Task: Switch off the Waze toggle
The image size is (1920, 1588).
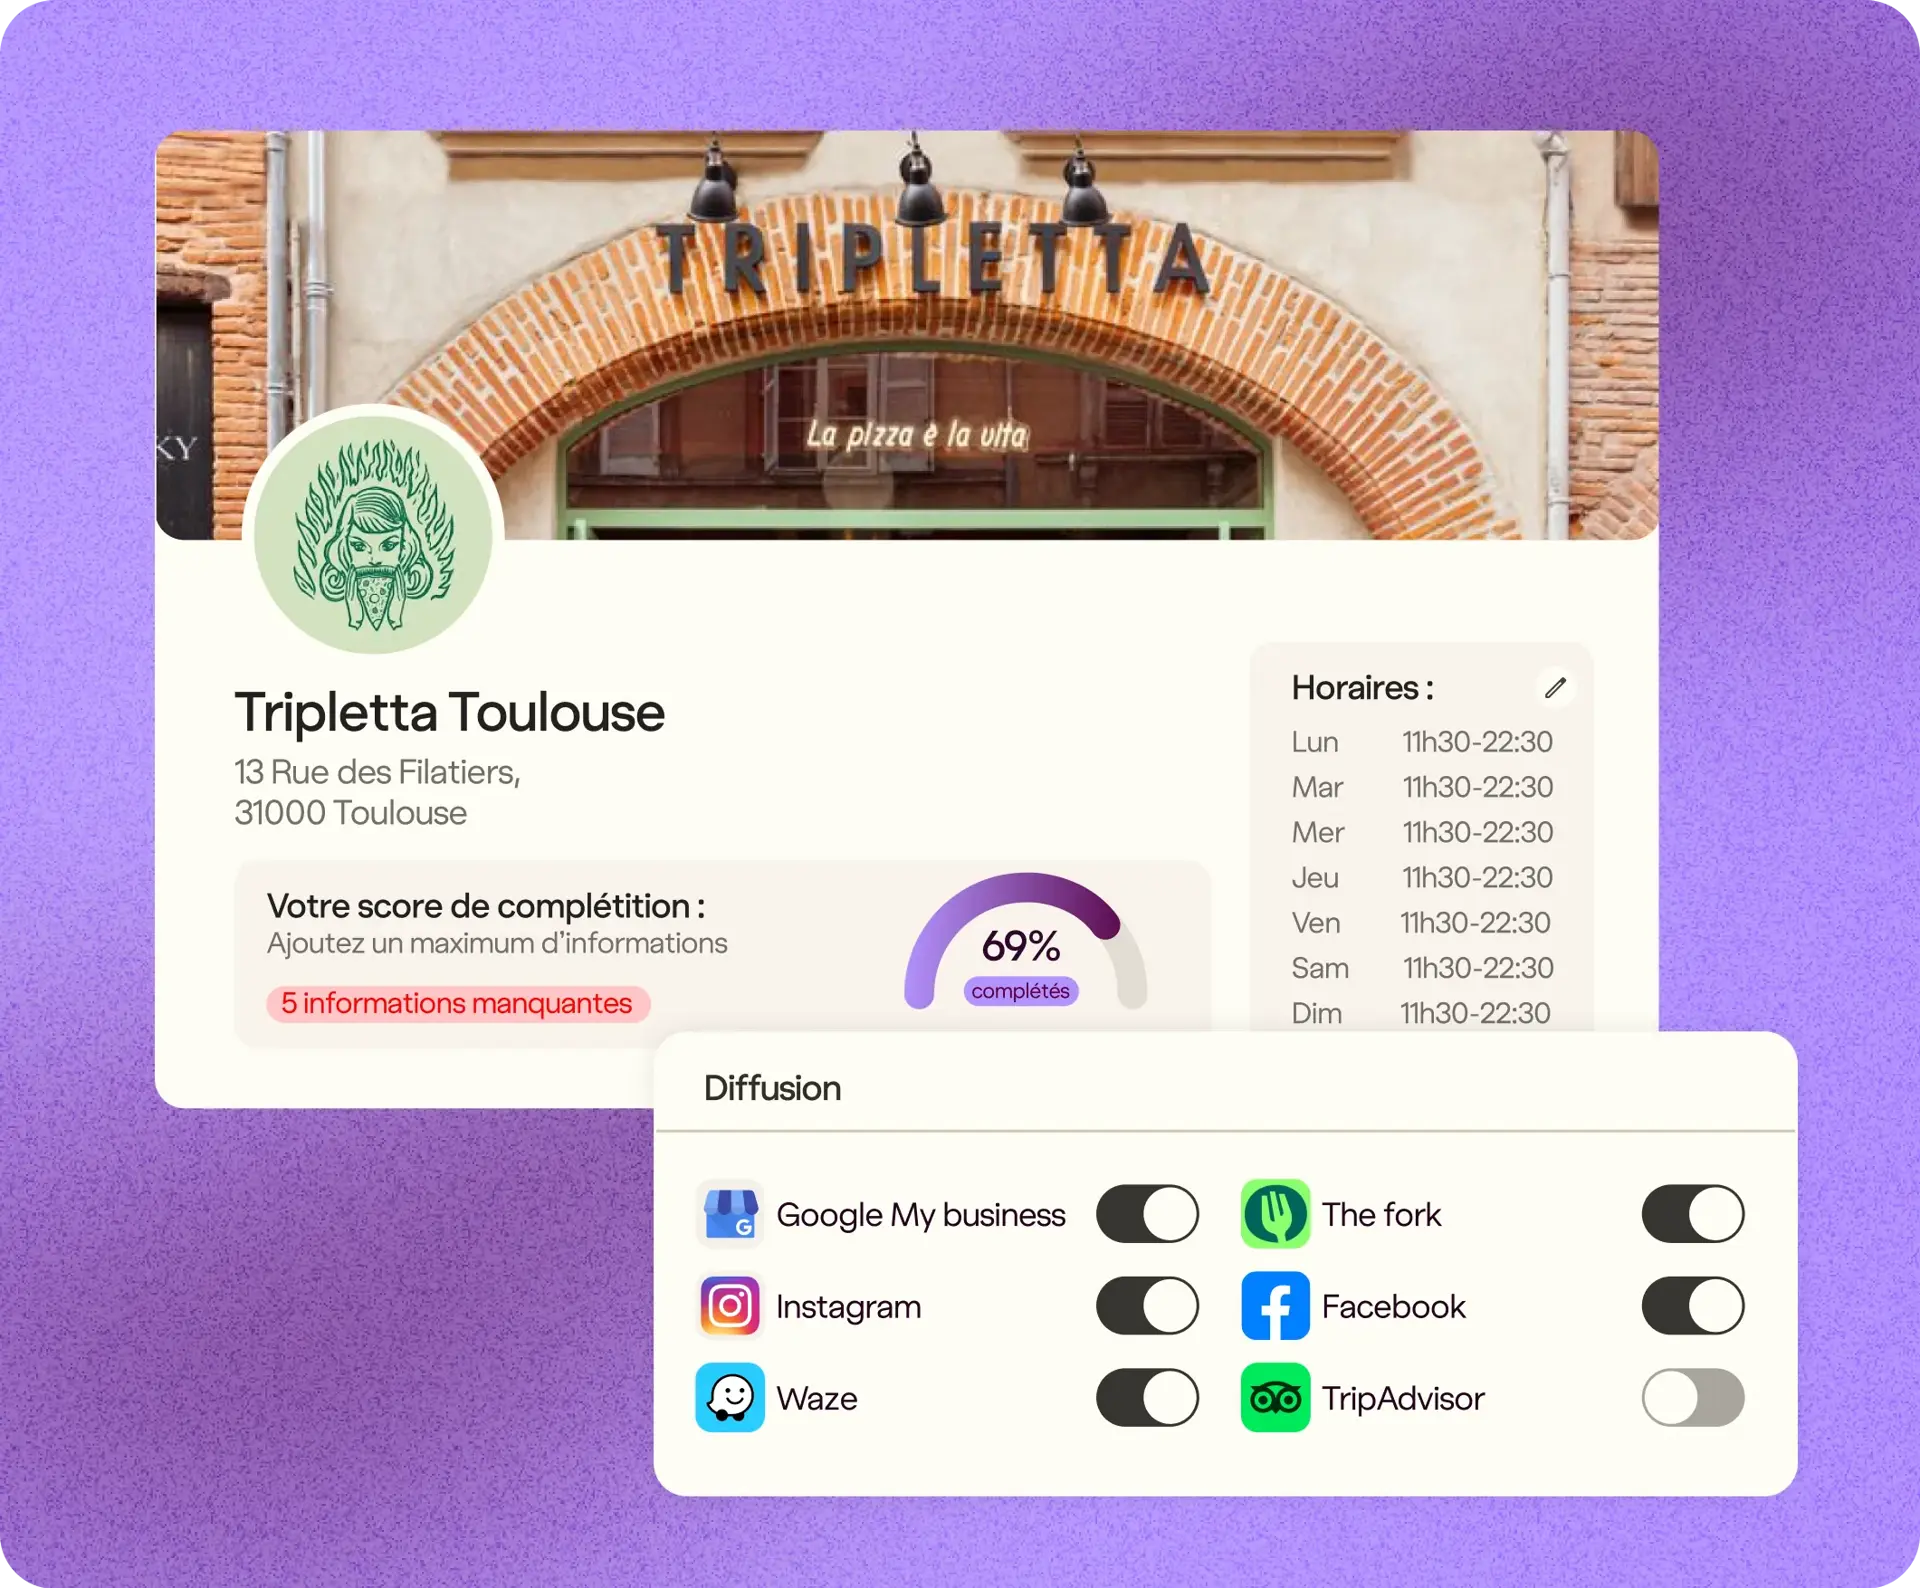Action: 1147,1398
